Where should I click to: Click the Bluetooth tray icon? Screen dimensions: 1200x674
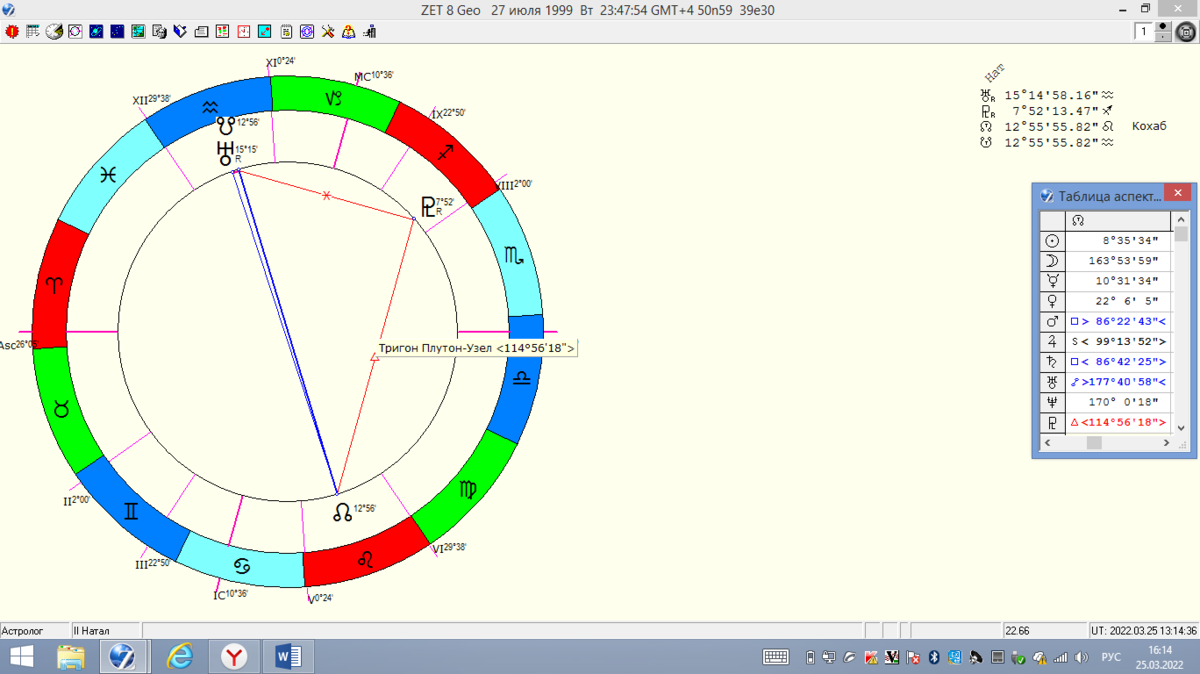coord(933,657)
